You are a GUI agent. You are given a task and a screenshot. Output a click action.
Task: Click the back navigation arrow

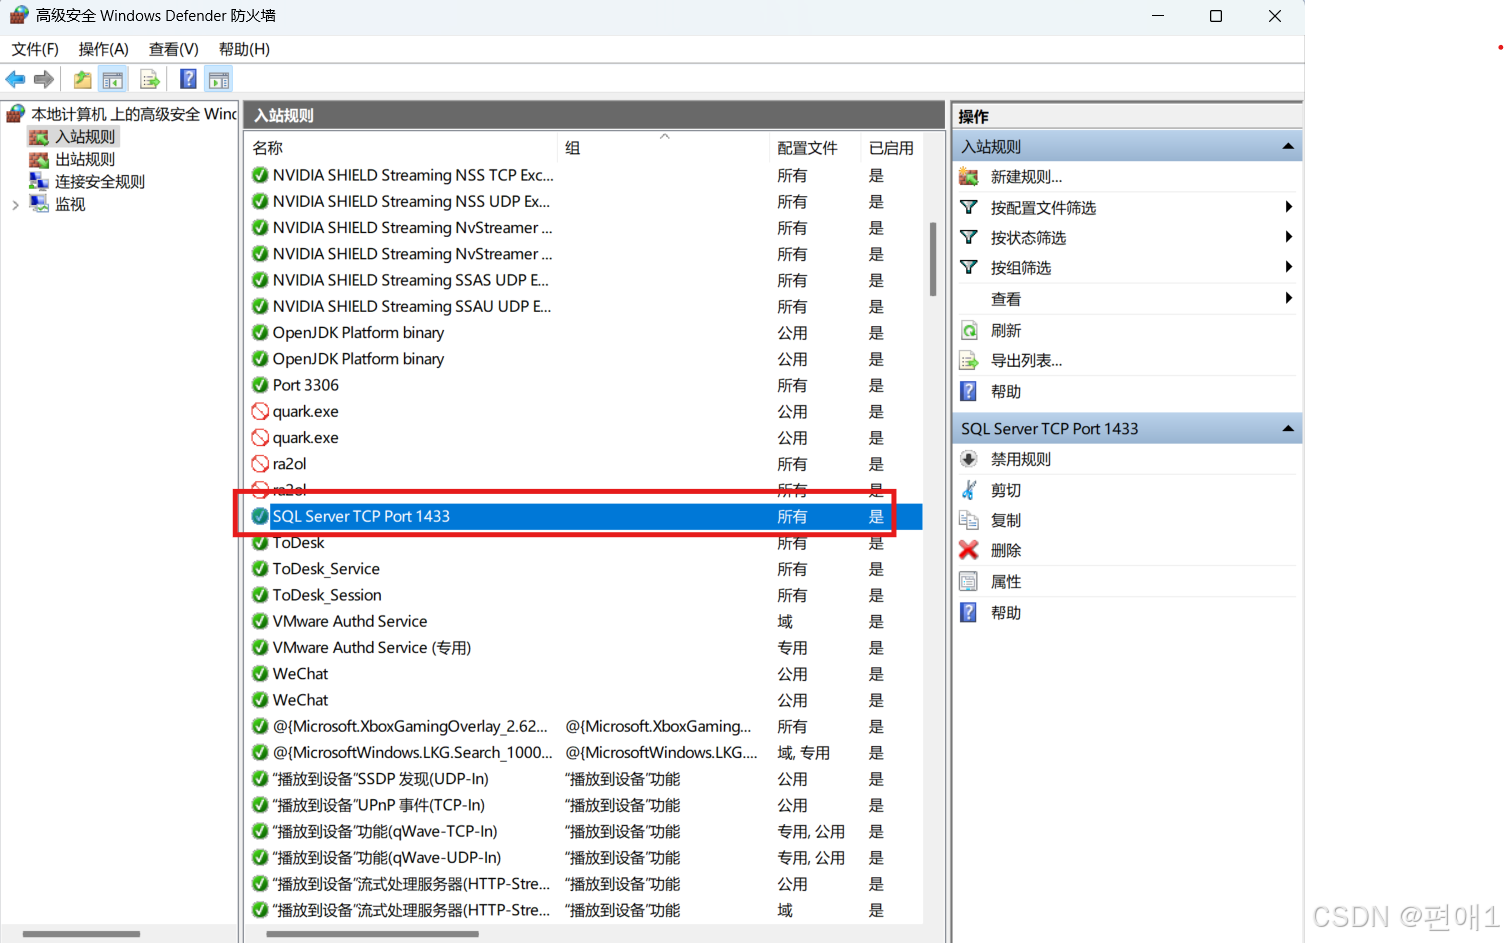[15, 79]
